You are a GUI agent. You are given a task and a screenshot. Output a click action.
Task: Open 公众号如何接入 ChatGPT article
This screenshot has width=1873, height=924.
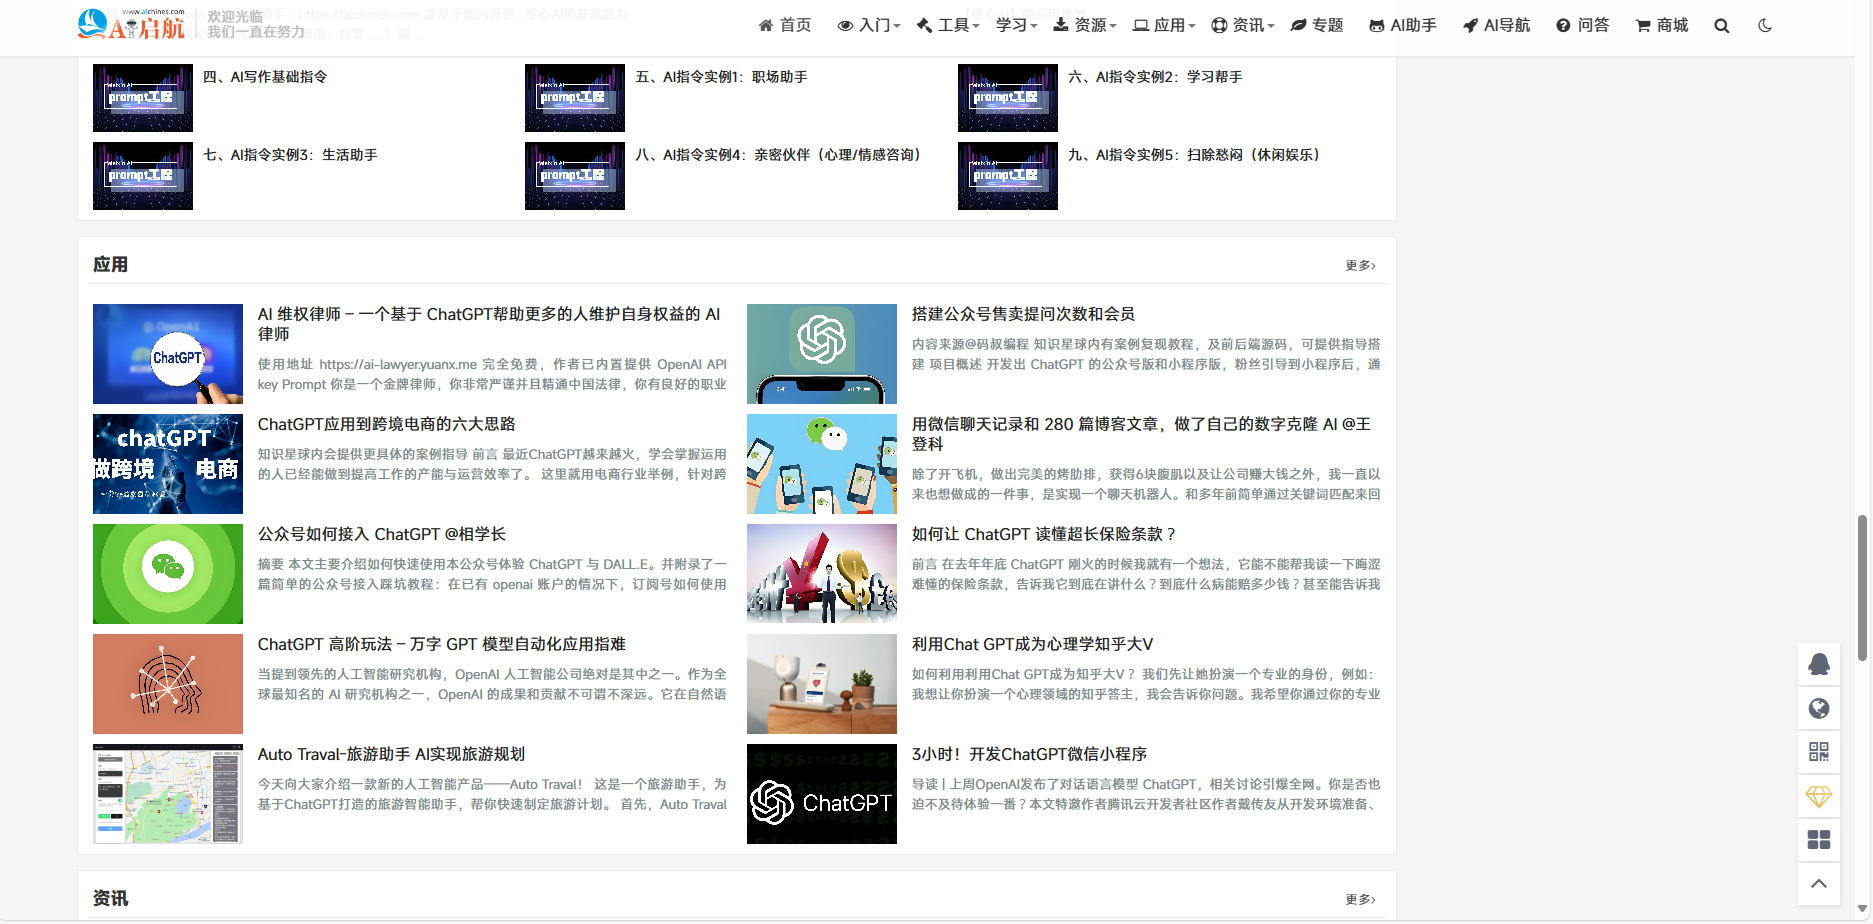click(382, 534)
